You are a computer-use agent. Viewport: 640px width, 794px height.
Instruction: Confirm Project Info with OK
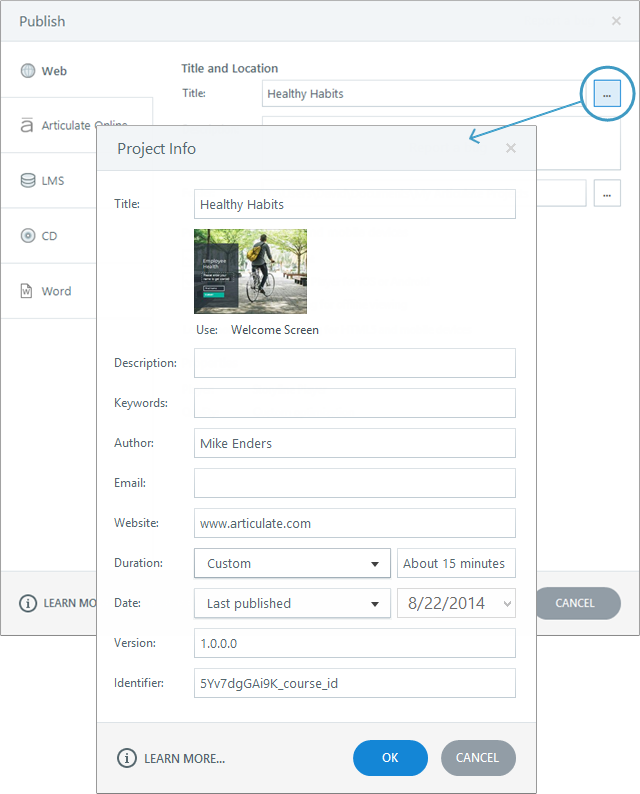pyautogui.click(x=390, y=758)
